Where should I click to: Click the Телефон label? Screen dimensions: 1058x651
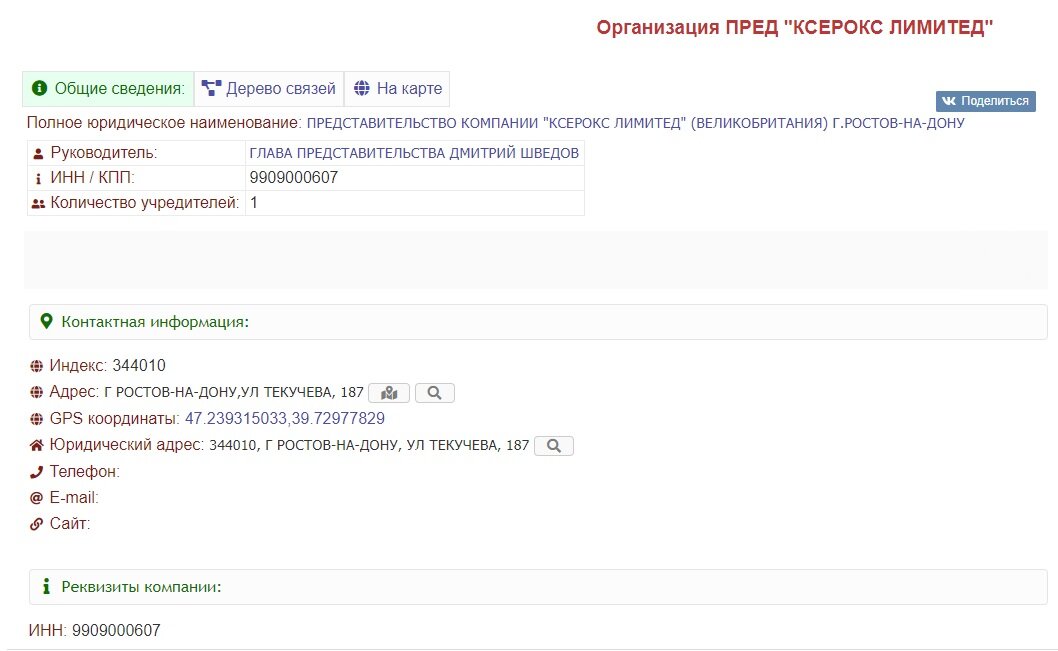pos(84,472)
